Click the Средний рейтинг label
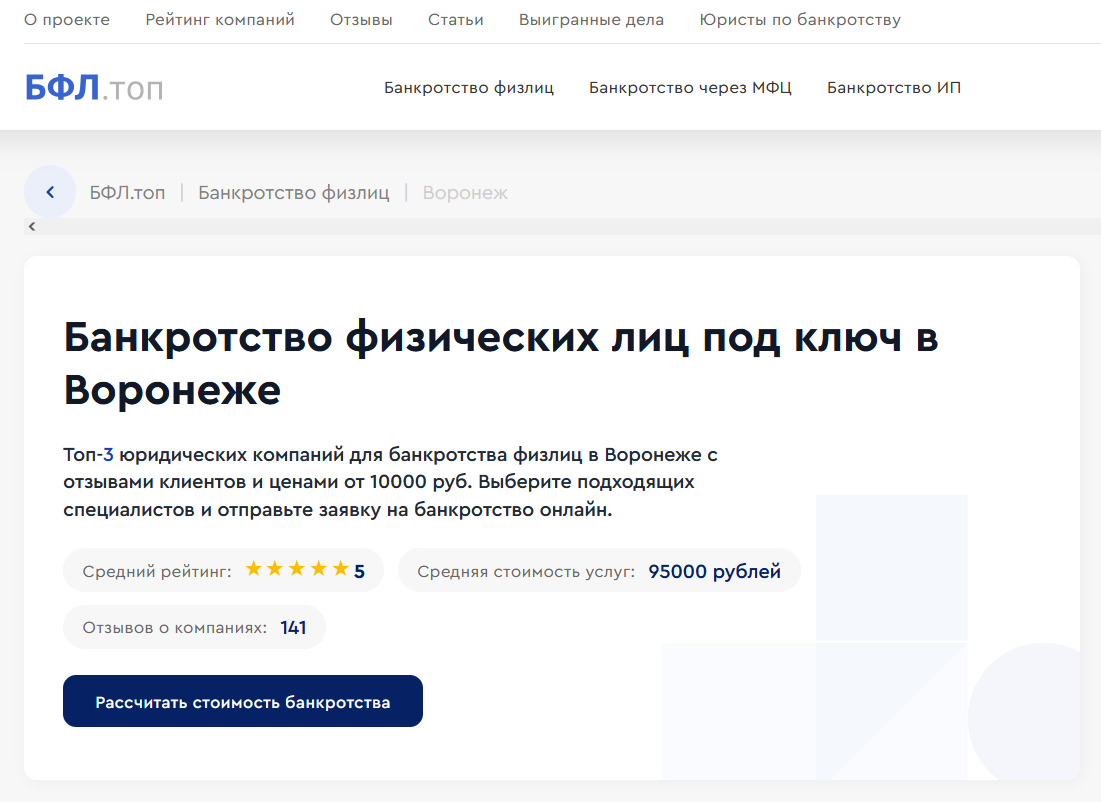1101x802 pixels. [157, 572]
